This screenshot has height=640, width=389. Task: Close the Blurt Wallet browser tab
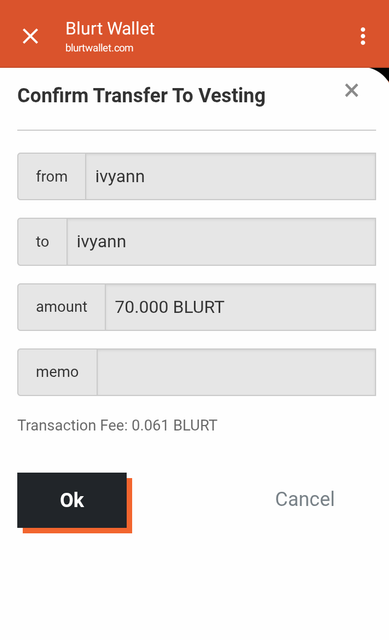[30, 36]
